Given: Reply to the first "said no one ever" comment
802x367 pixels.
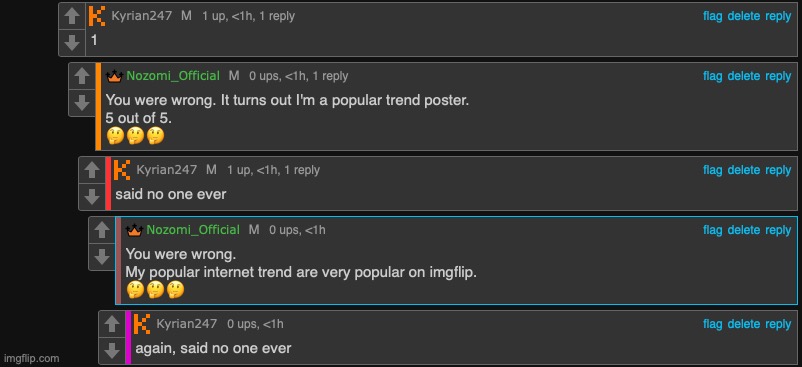Looking at the screenshot, I should coord(778,170).
